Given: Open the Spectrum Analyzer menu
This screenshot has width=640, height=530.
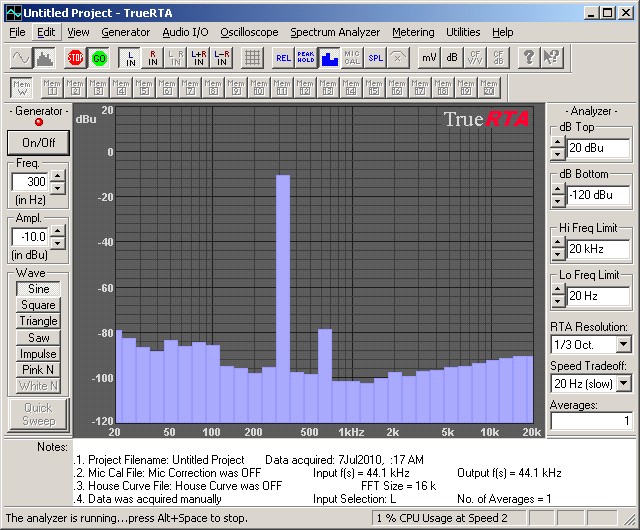Looking at the screenshot, I should point(335,32).
